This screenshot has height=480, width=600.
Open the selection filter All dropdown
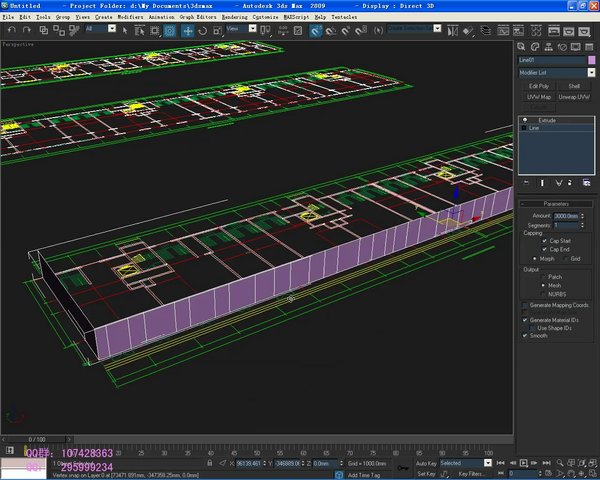click(x=112, y=29)
